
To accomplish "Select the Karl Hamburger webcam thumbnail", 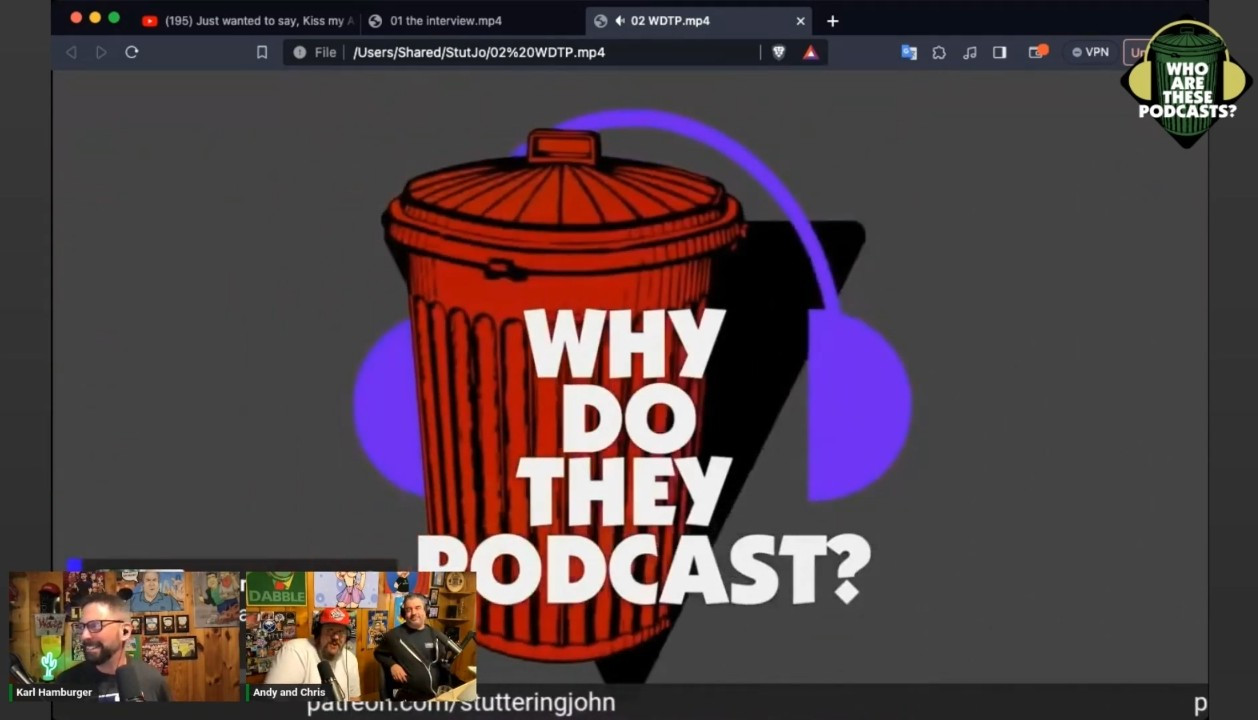I will [125, 636].
